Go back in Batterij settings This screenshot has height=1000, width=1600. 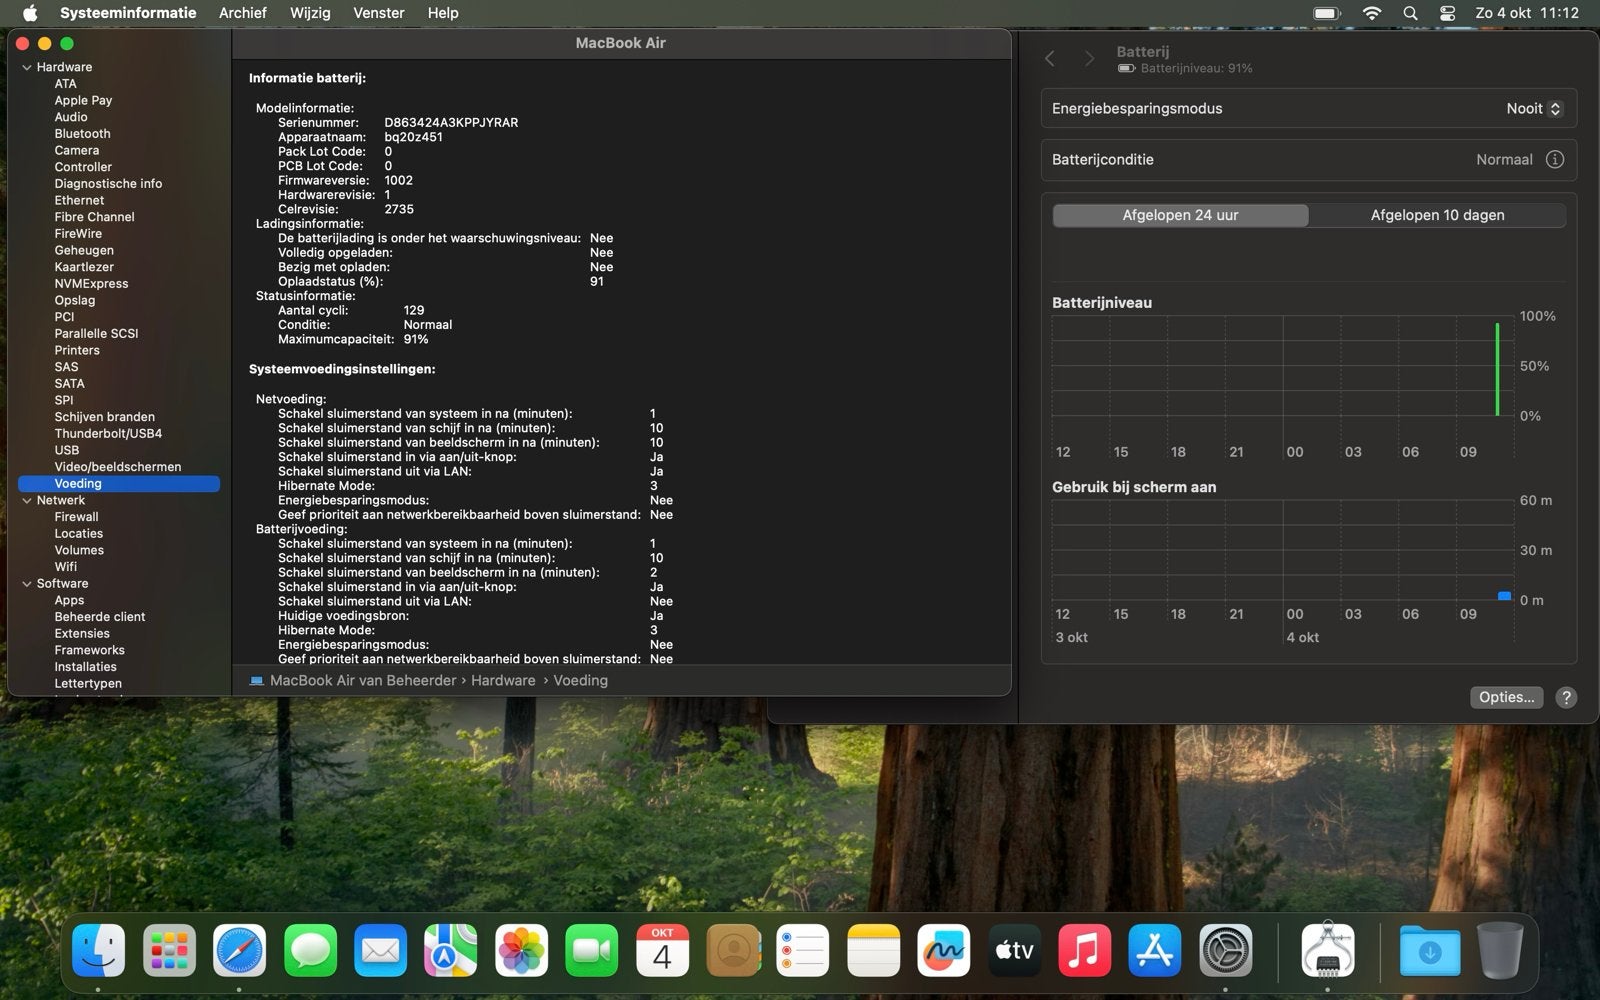pos(1050,59)
